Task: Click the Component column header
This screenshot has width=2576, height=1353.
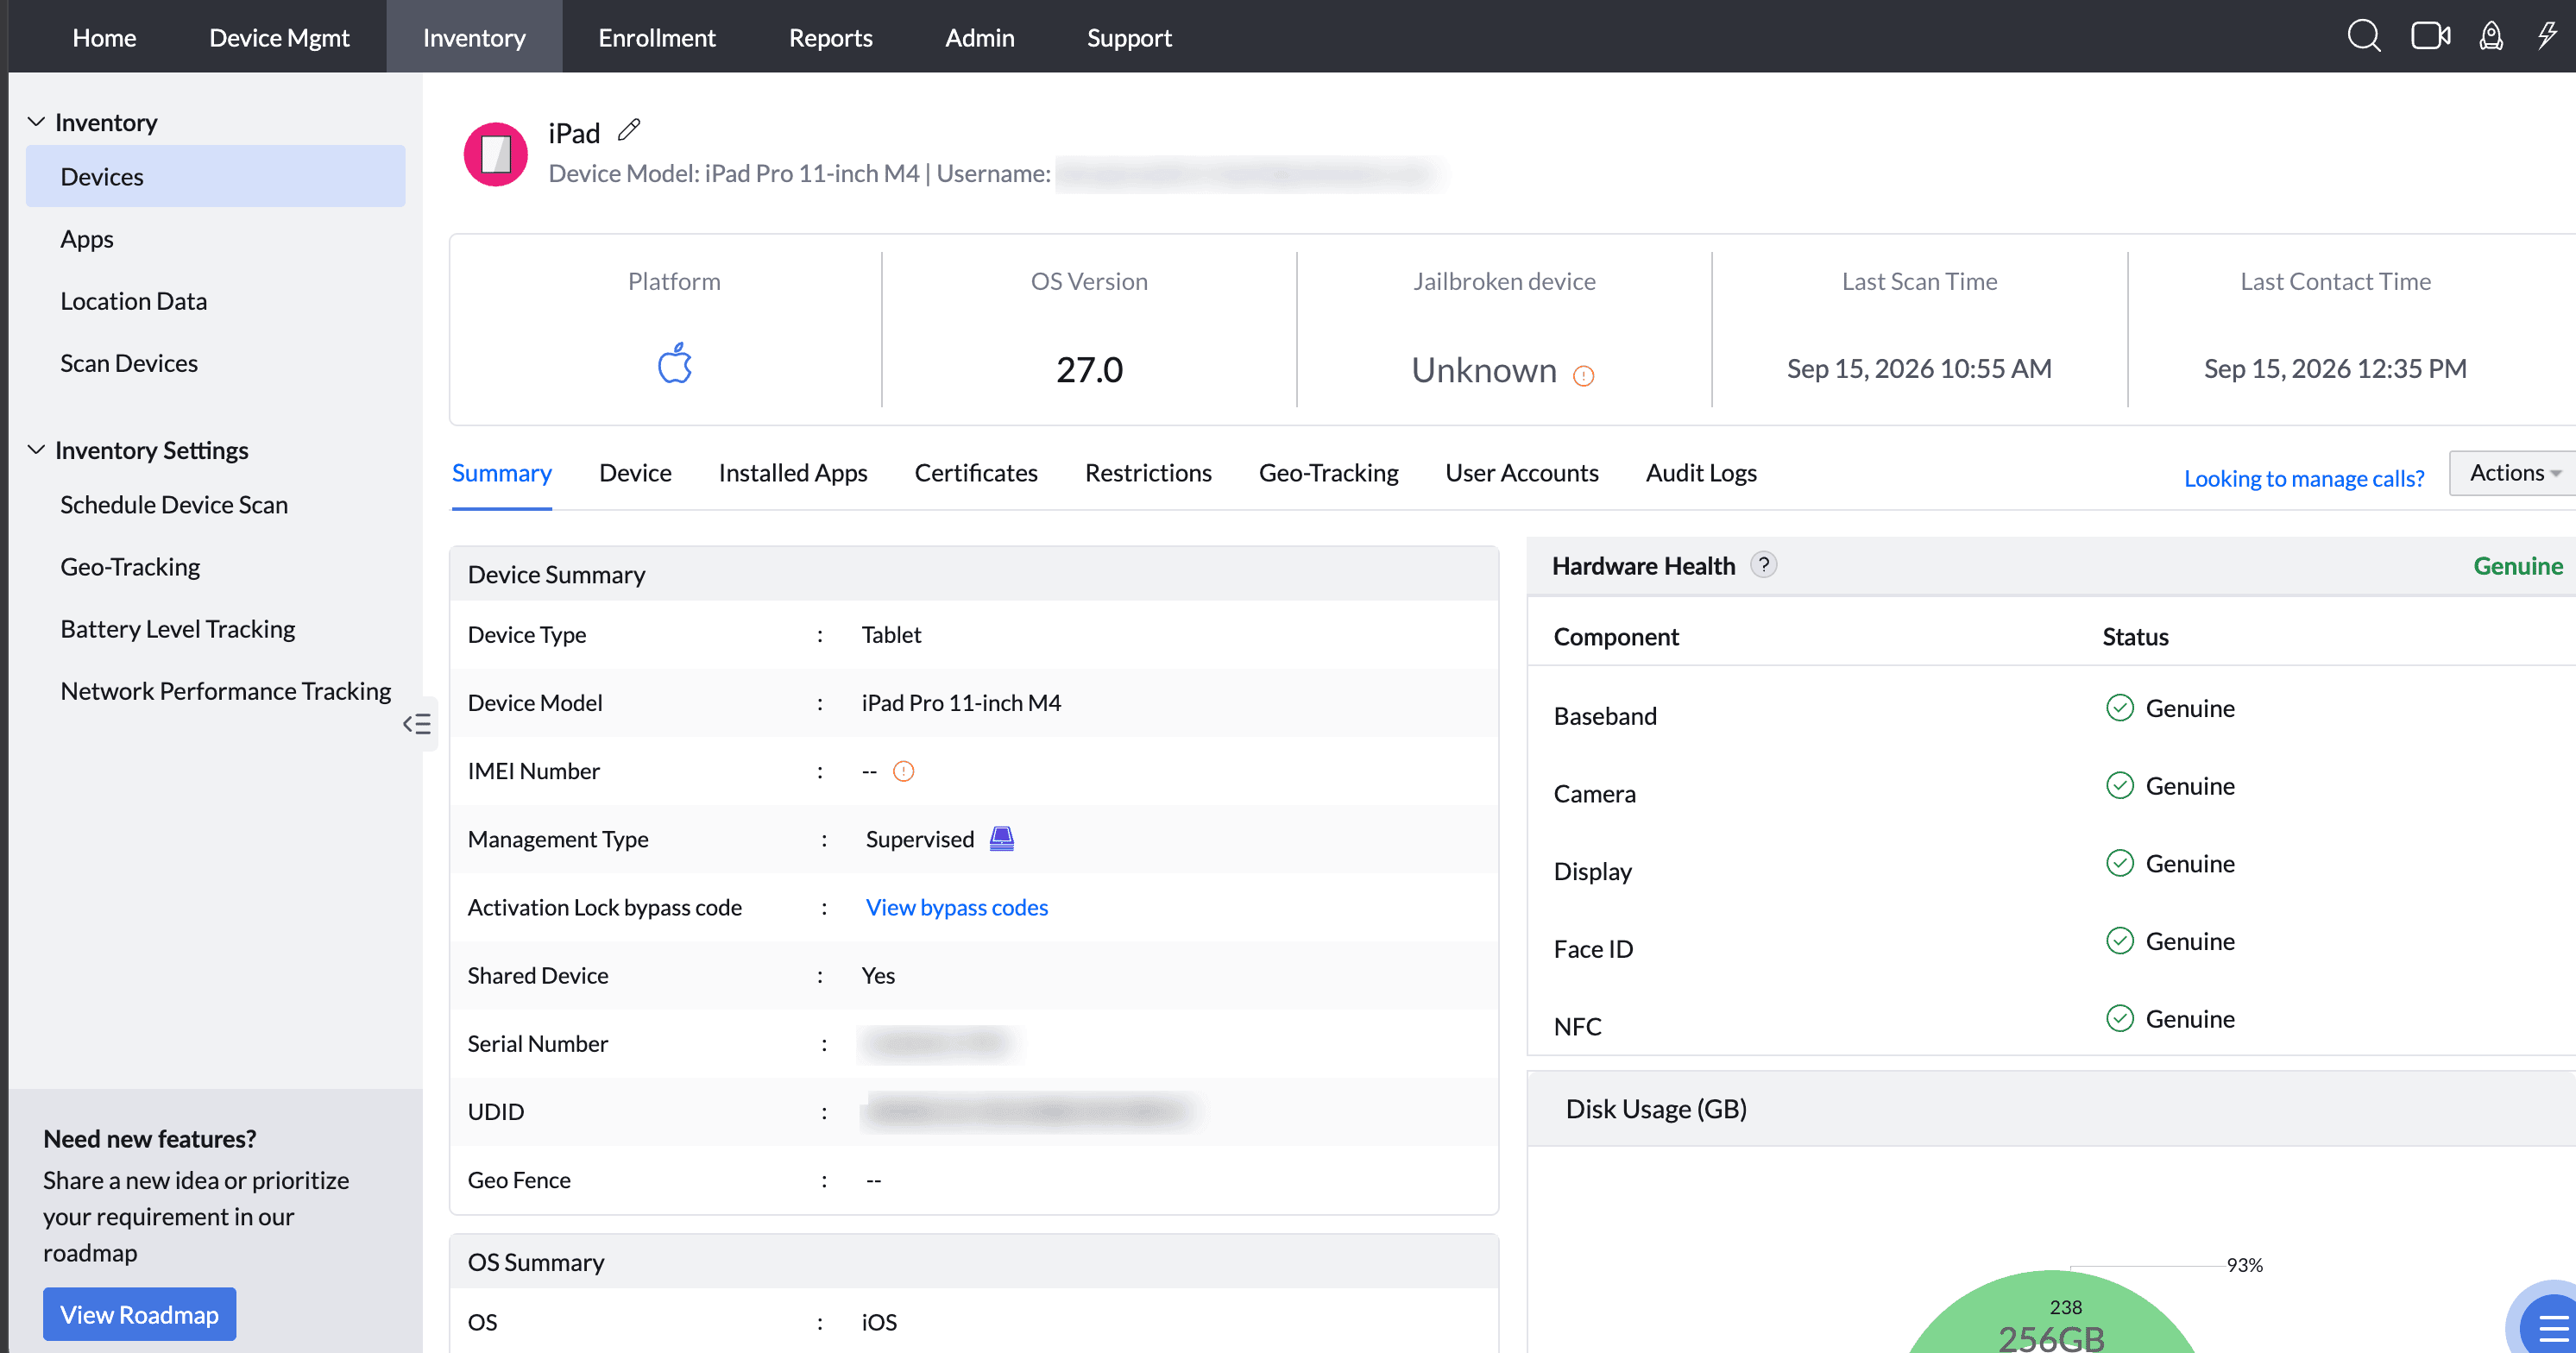Action: tap(1616, 637)
